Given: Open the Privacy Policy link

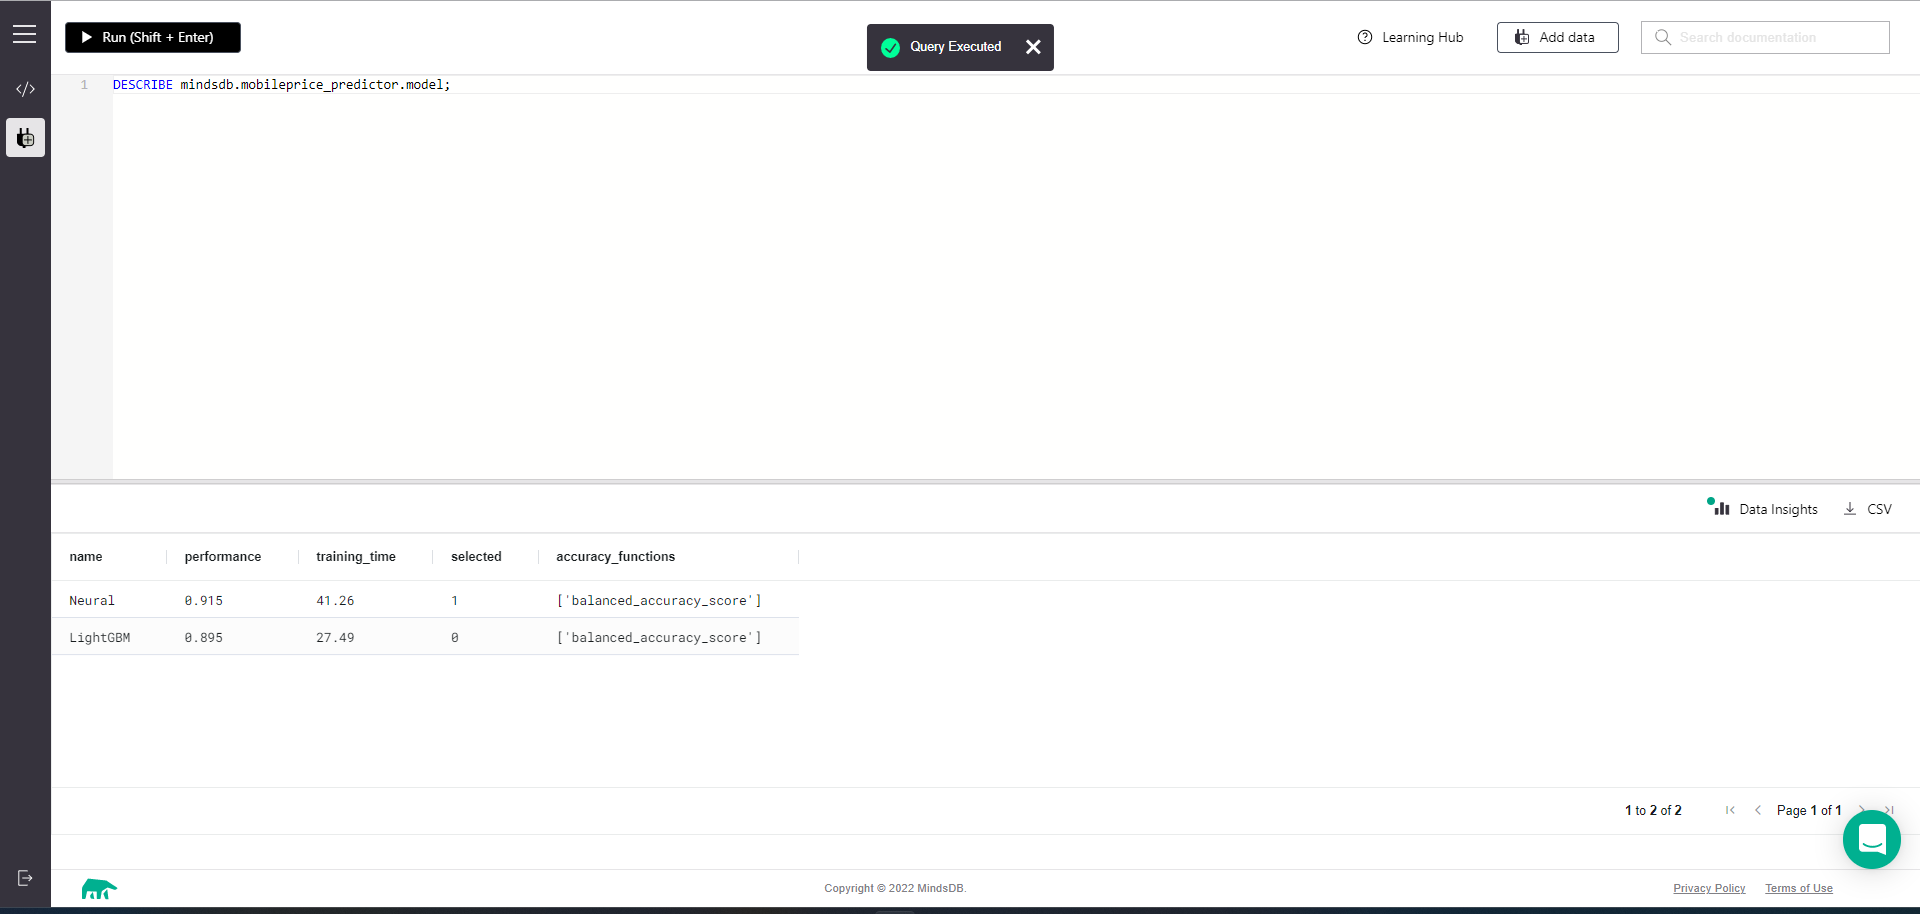Looking at the screenshot, I should click(1709, 888).
